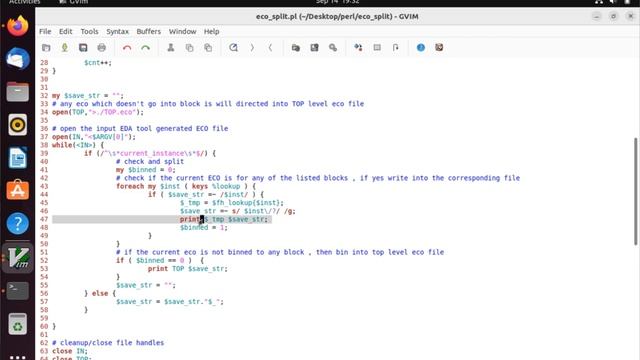Click the Make toolbar icon
The height and width of the screenshot is (360, 640).
(x=358, y=48)
